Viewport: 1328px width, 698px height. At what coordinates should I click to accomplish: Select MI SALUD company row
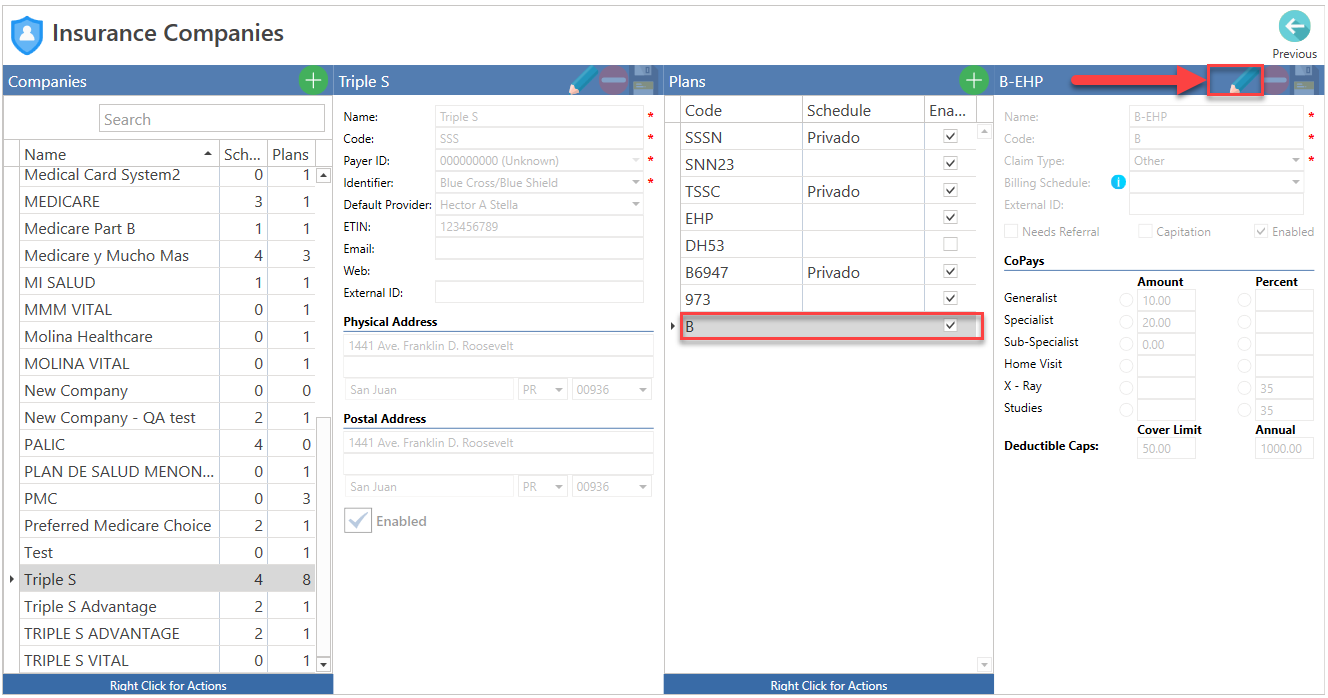(168, 282)
